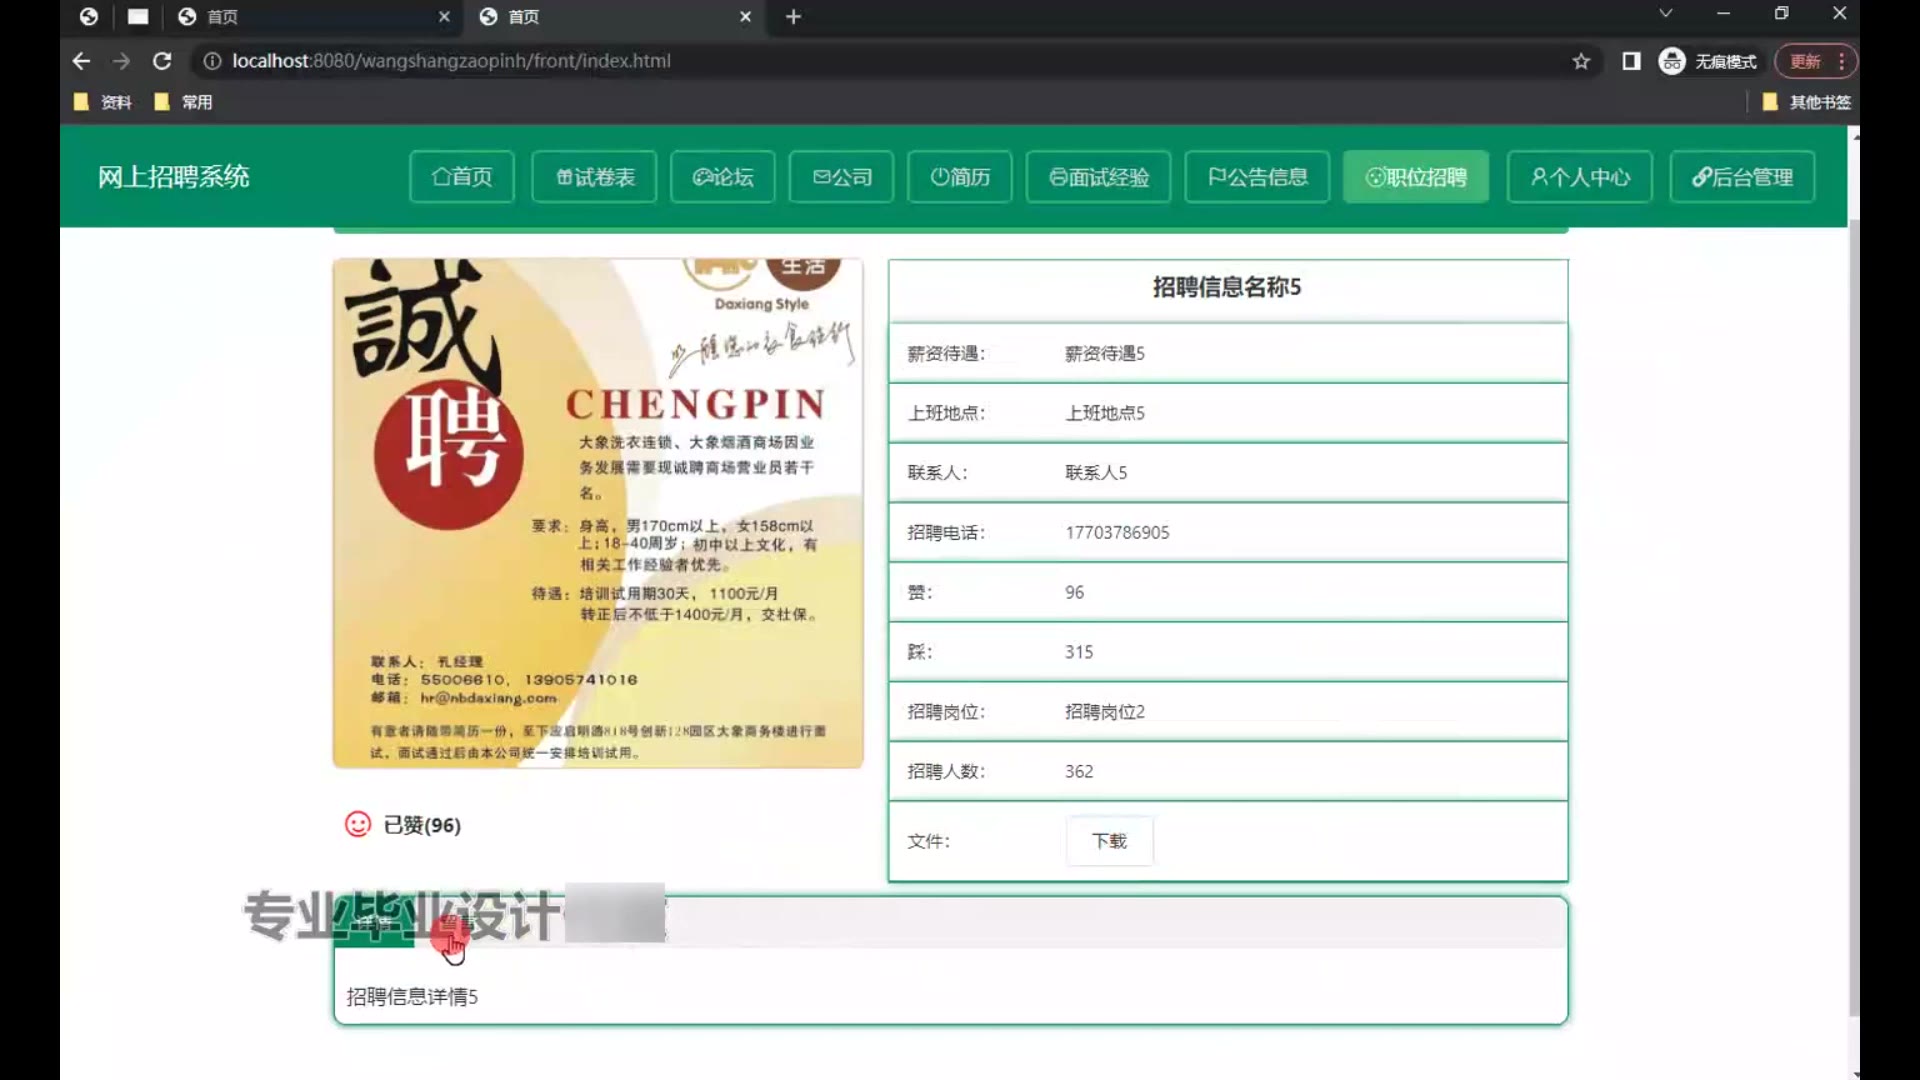Open the 其他书签 bookmarks folder
Image resolution: width=1920 pixels, height=1080 pixels.
[1806, 102]
